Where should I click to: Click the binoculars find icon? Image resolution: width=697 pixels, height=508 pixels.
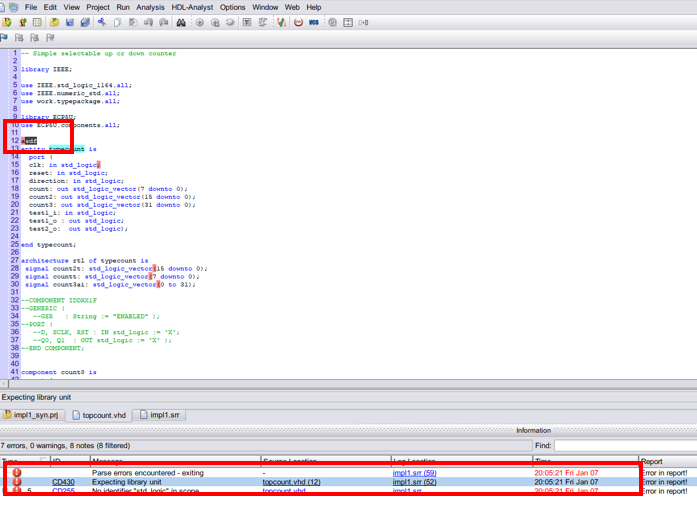[x=181, y=22]
